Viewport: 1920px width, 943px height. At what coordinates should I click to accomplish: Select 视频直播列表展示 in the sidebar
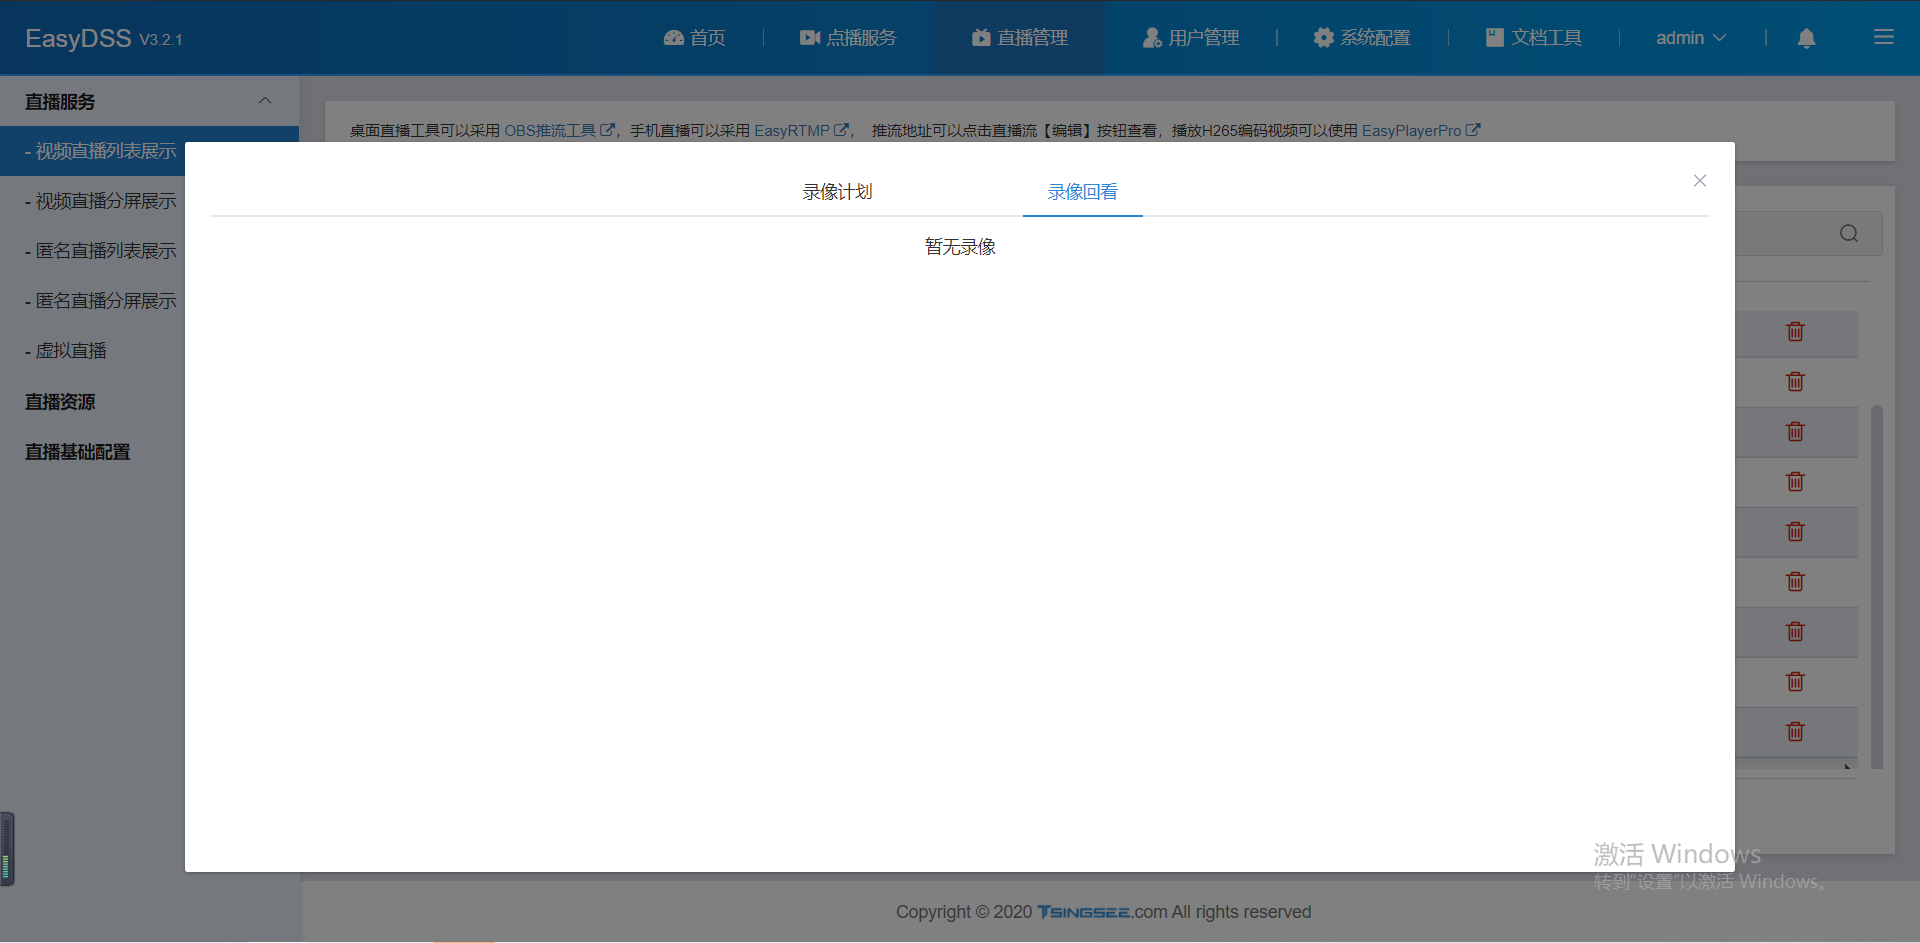[149, 151]
